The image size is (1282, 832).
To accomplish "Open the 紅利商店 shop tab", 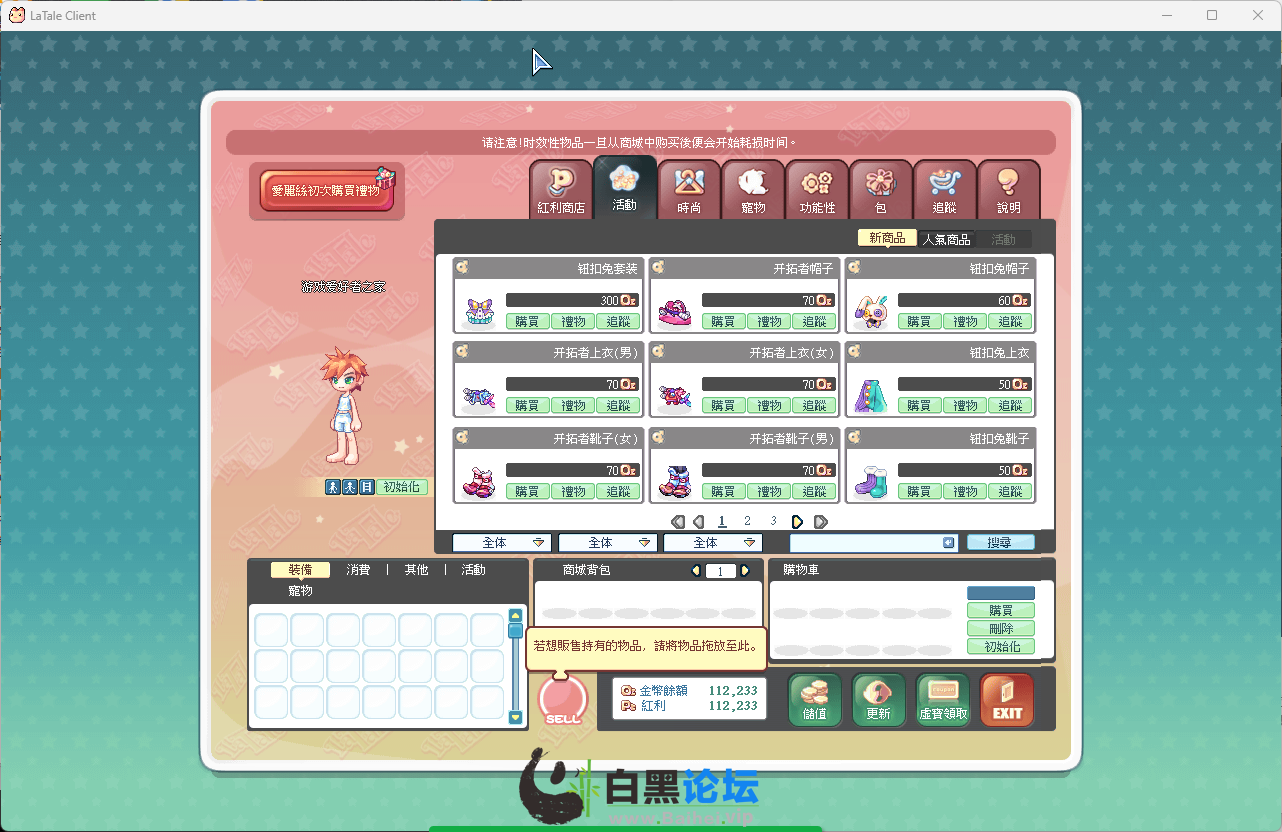I will 561,190.
